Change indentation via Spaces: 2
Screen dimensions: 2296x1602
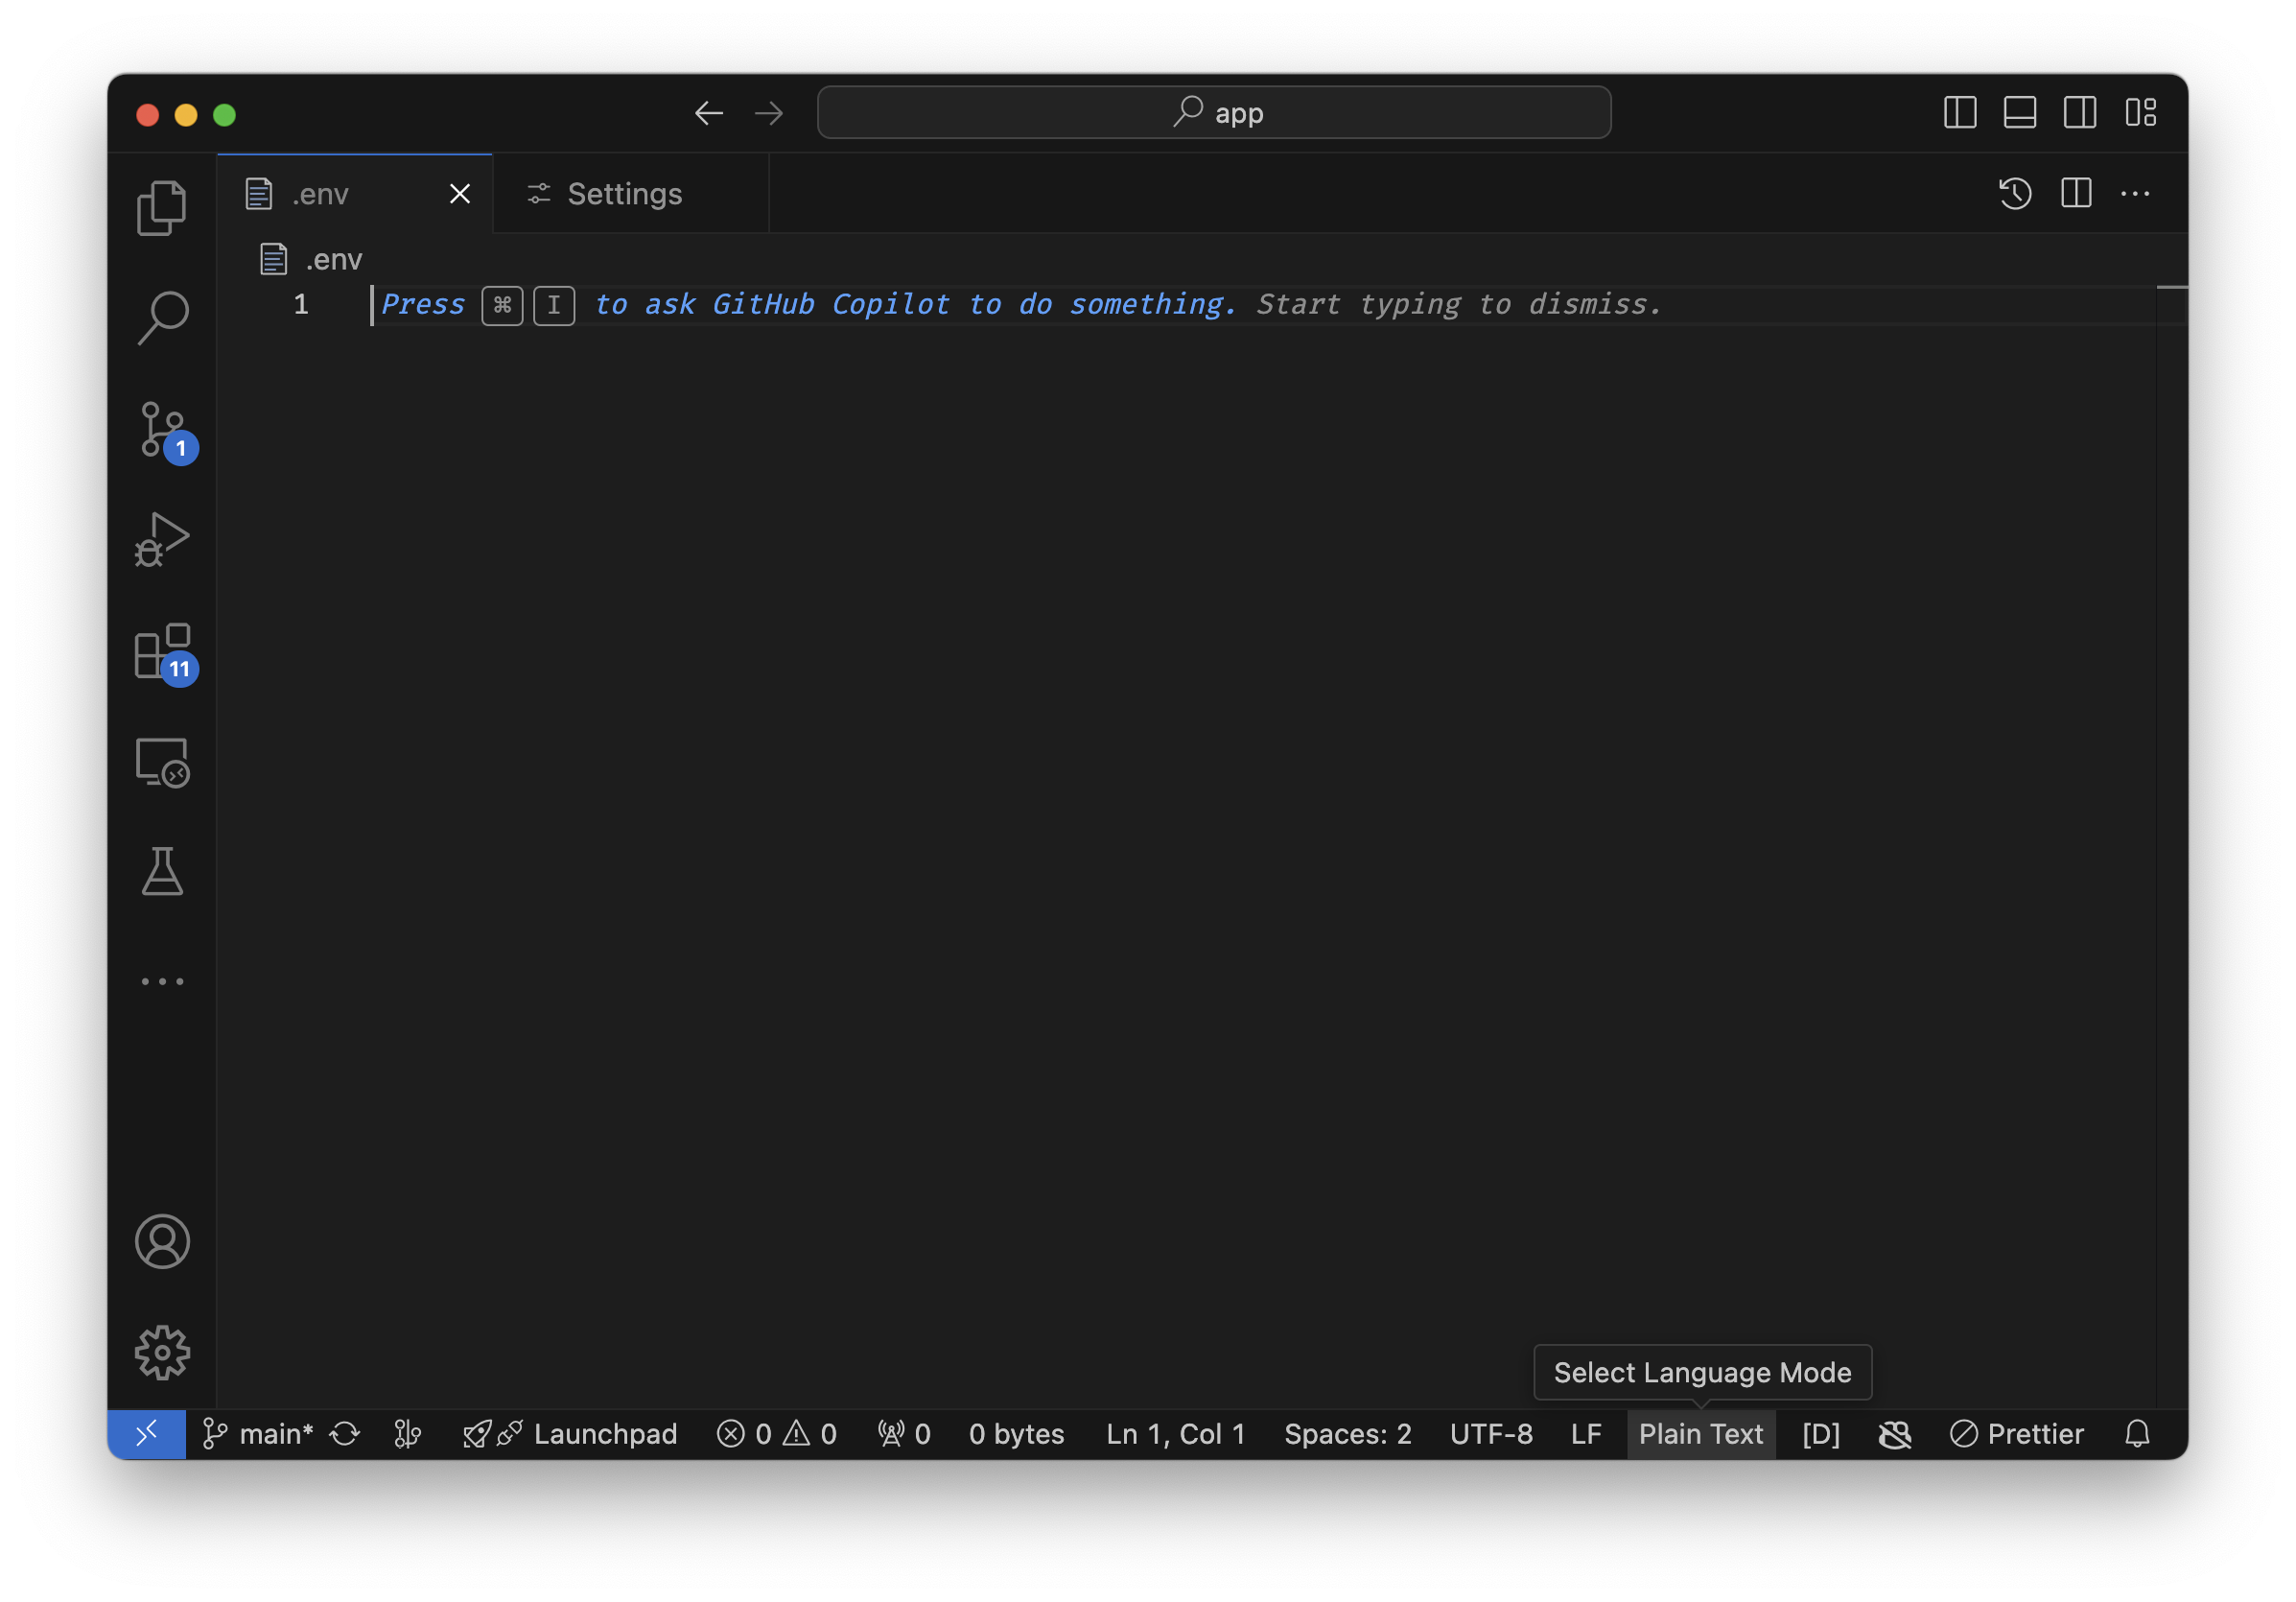click(1347, 1434)
